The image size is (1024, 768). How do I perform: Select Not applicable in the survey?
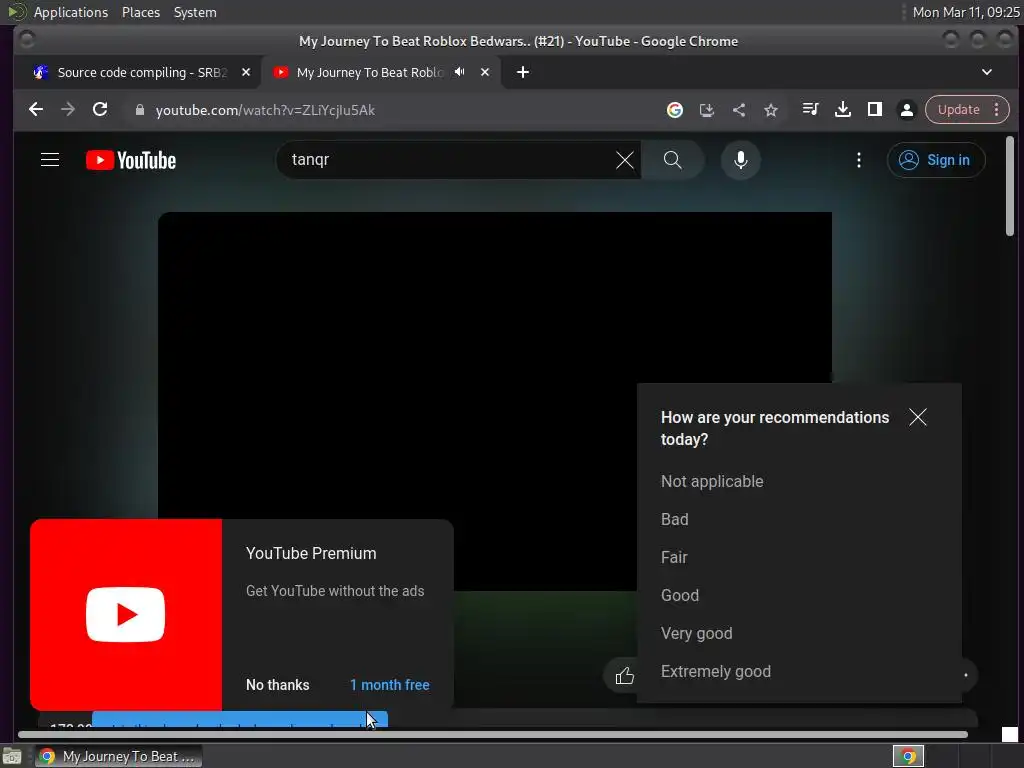712,481
